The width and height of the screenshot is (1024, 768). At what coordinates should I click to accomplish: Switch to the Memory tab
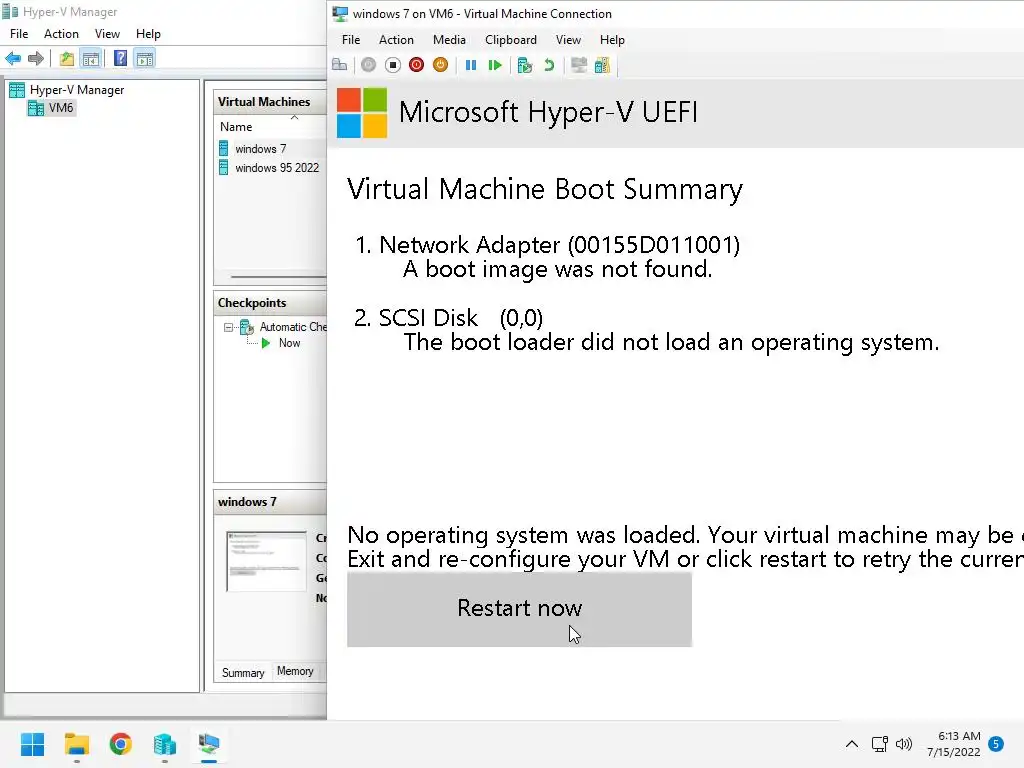pos(295,671)
